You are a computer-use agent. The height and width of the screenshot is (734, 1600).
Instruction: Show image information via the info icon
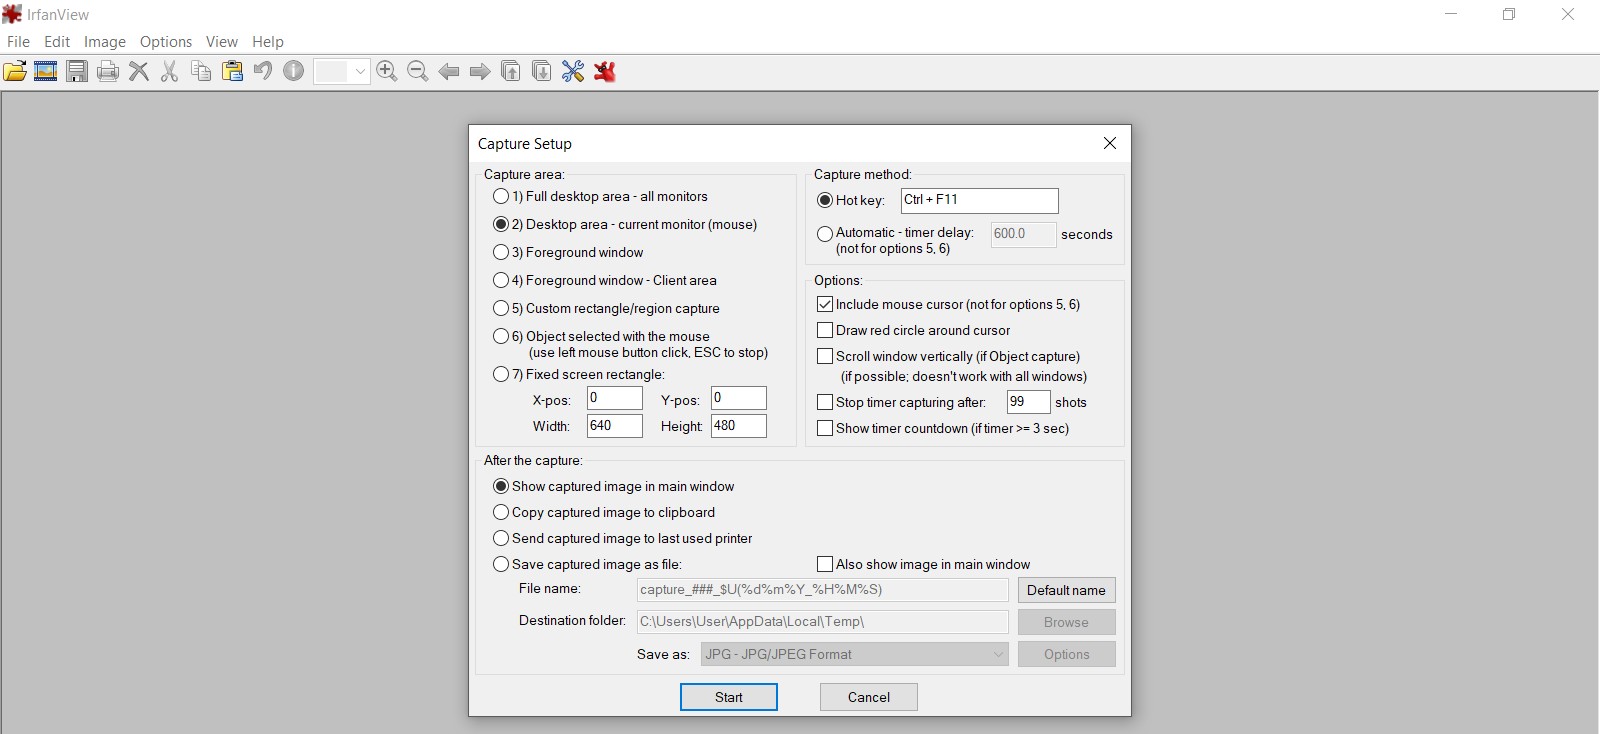(x=294, y=71)
